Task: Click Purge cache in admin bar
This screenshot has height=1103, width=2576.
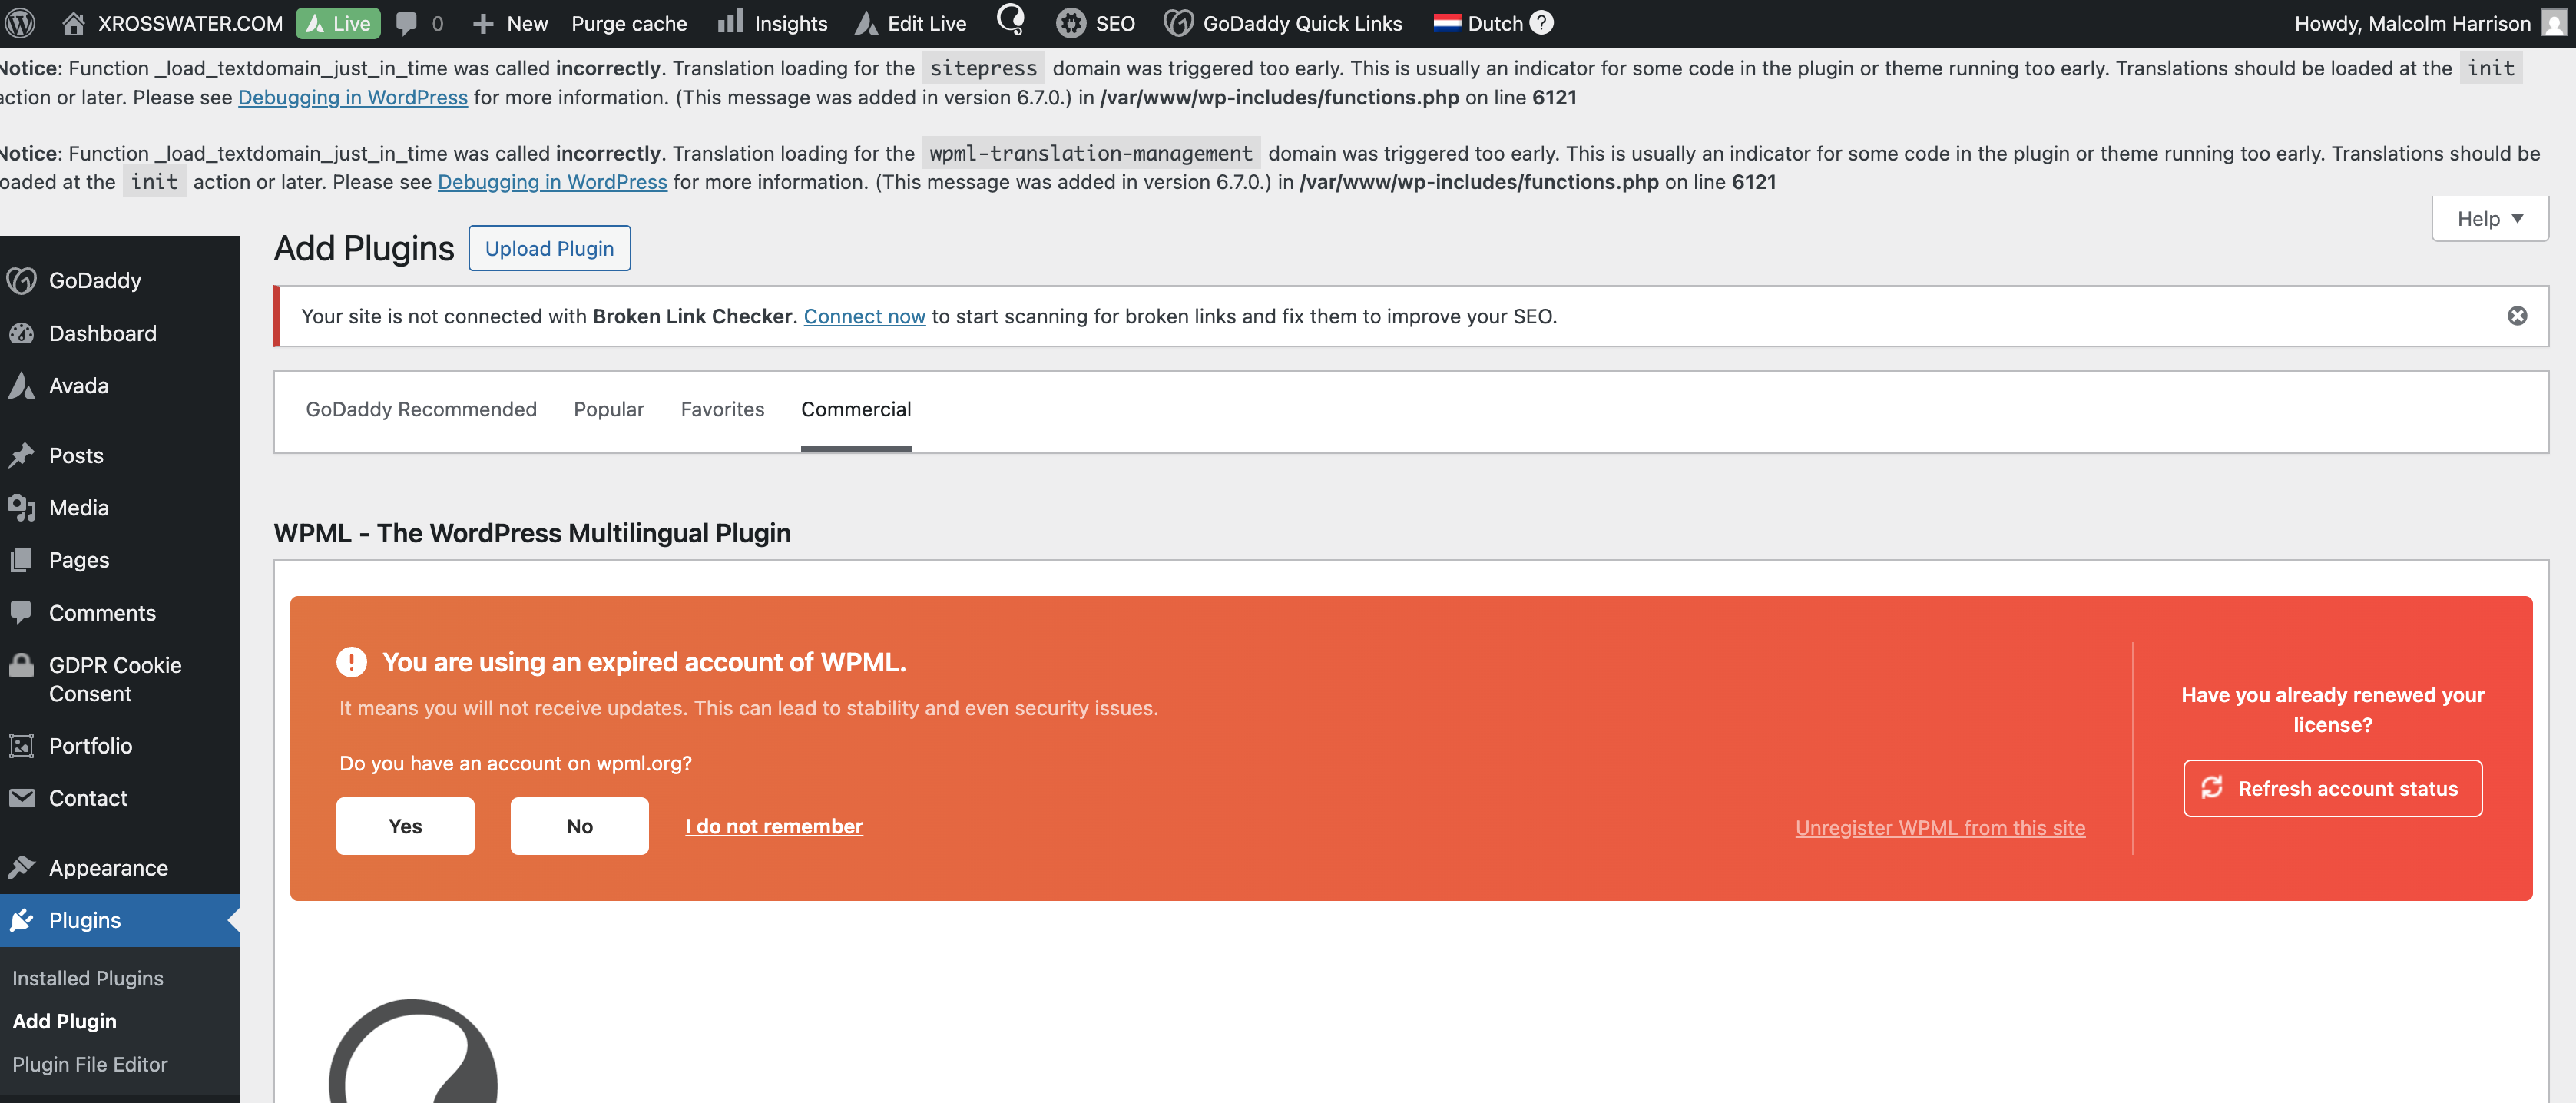Action: point(629,23)
